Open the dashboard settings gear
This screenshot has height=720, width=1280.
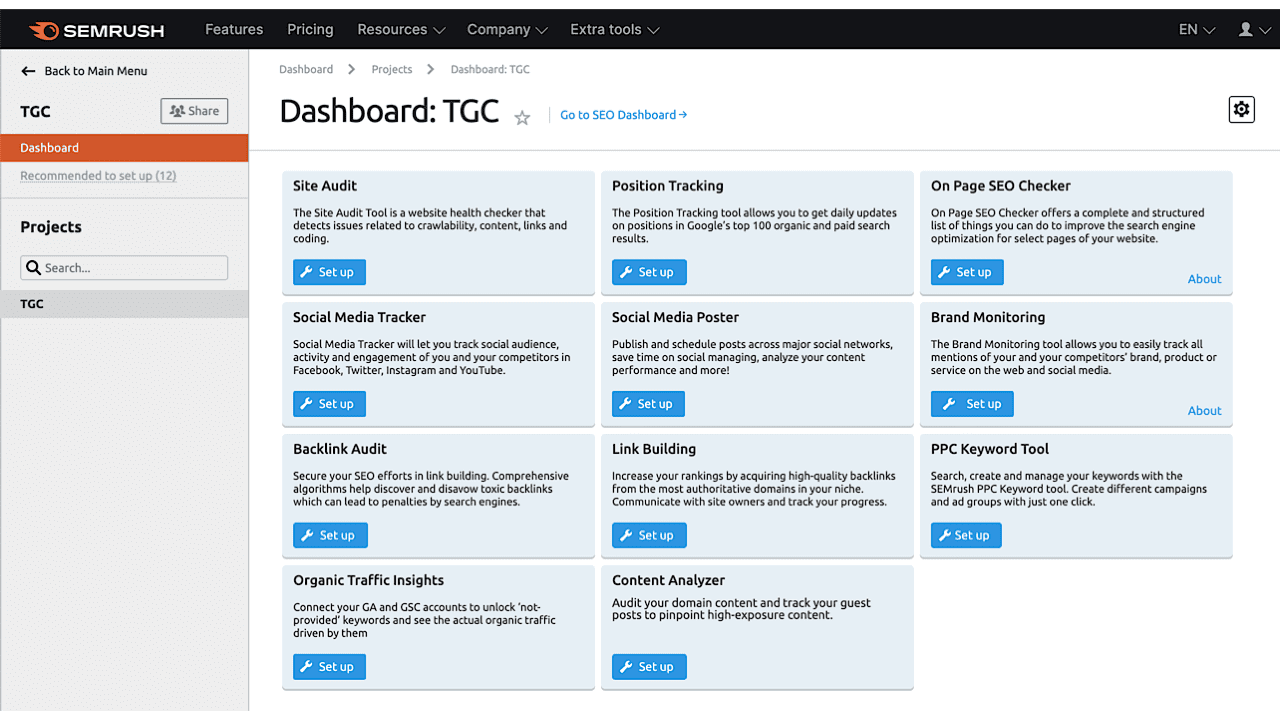(x=1241, y=109)
